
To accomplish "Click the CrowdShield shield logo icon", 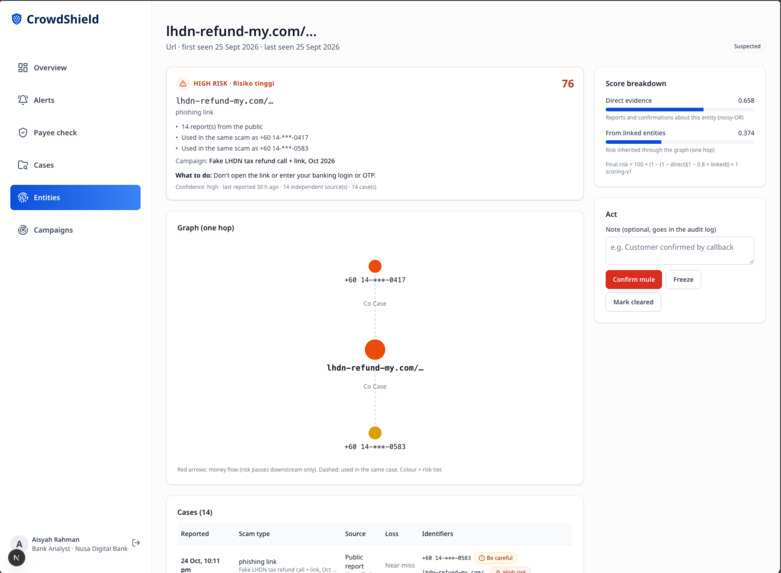I will click(16, 19).
